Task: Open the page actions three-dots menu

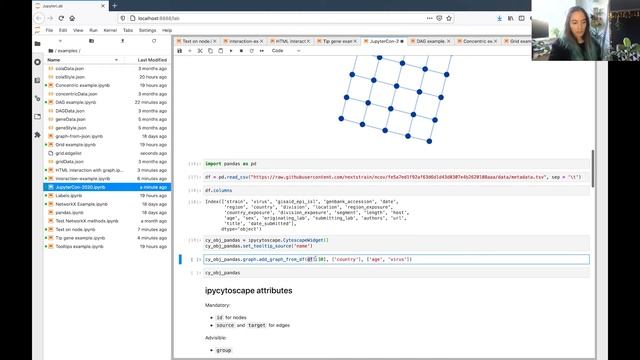Action: 429,18
